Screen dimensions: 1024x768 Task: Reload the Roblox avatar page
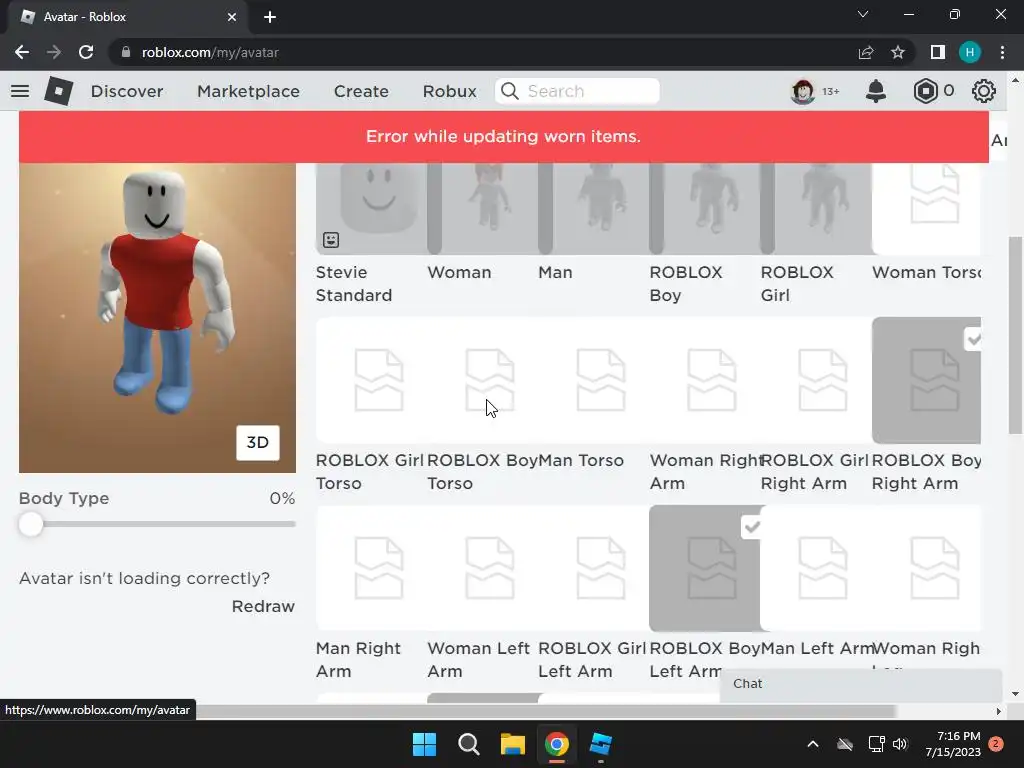coord(86,52)
